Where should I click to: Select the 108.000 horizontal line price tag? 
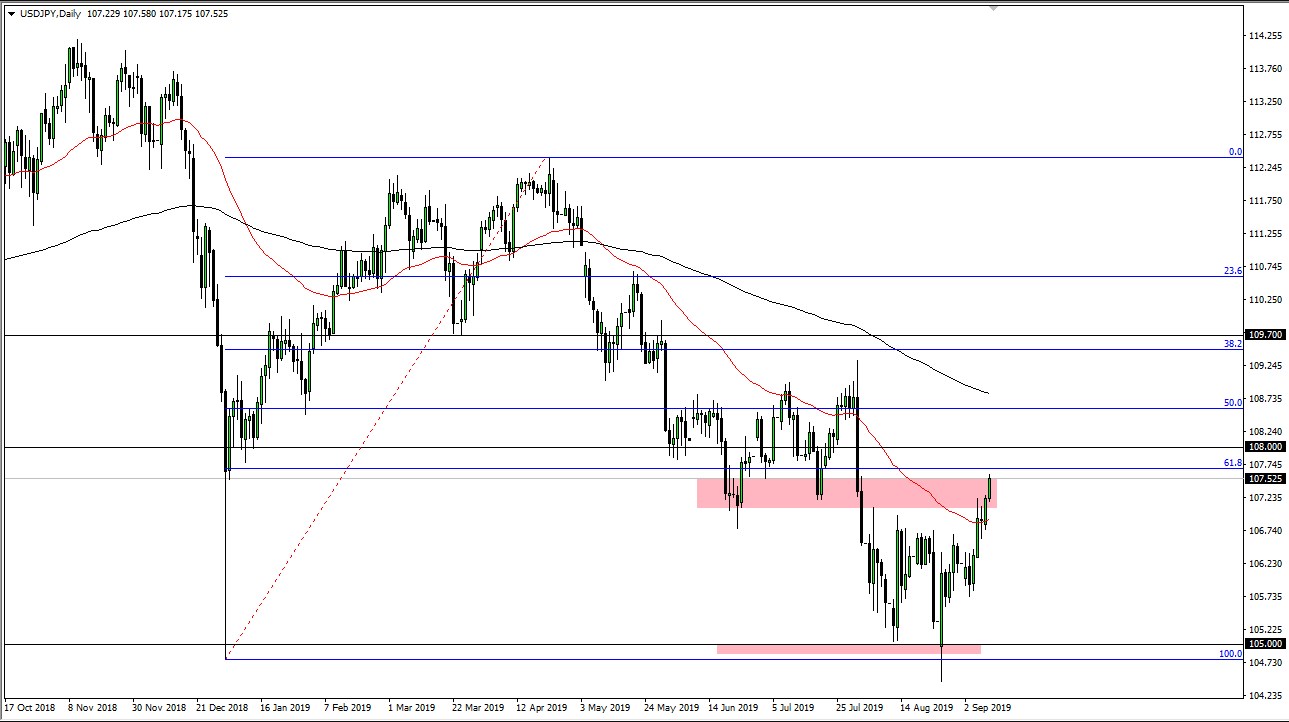point(1265,447)
